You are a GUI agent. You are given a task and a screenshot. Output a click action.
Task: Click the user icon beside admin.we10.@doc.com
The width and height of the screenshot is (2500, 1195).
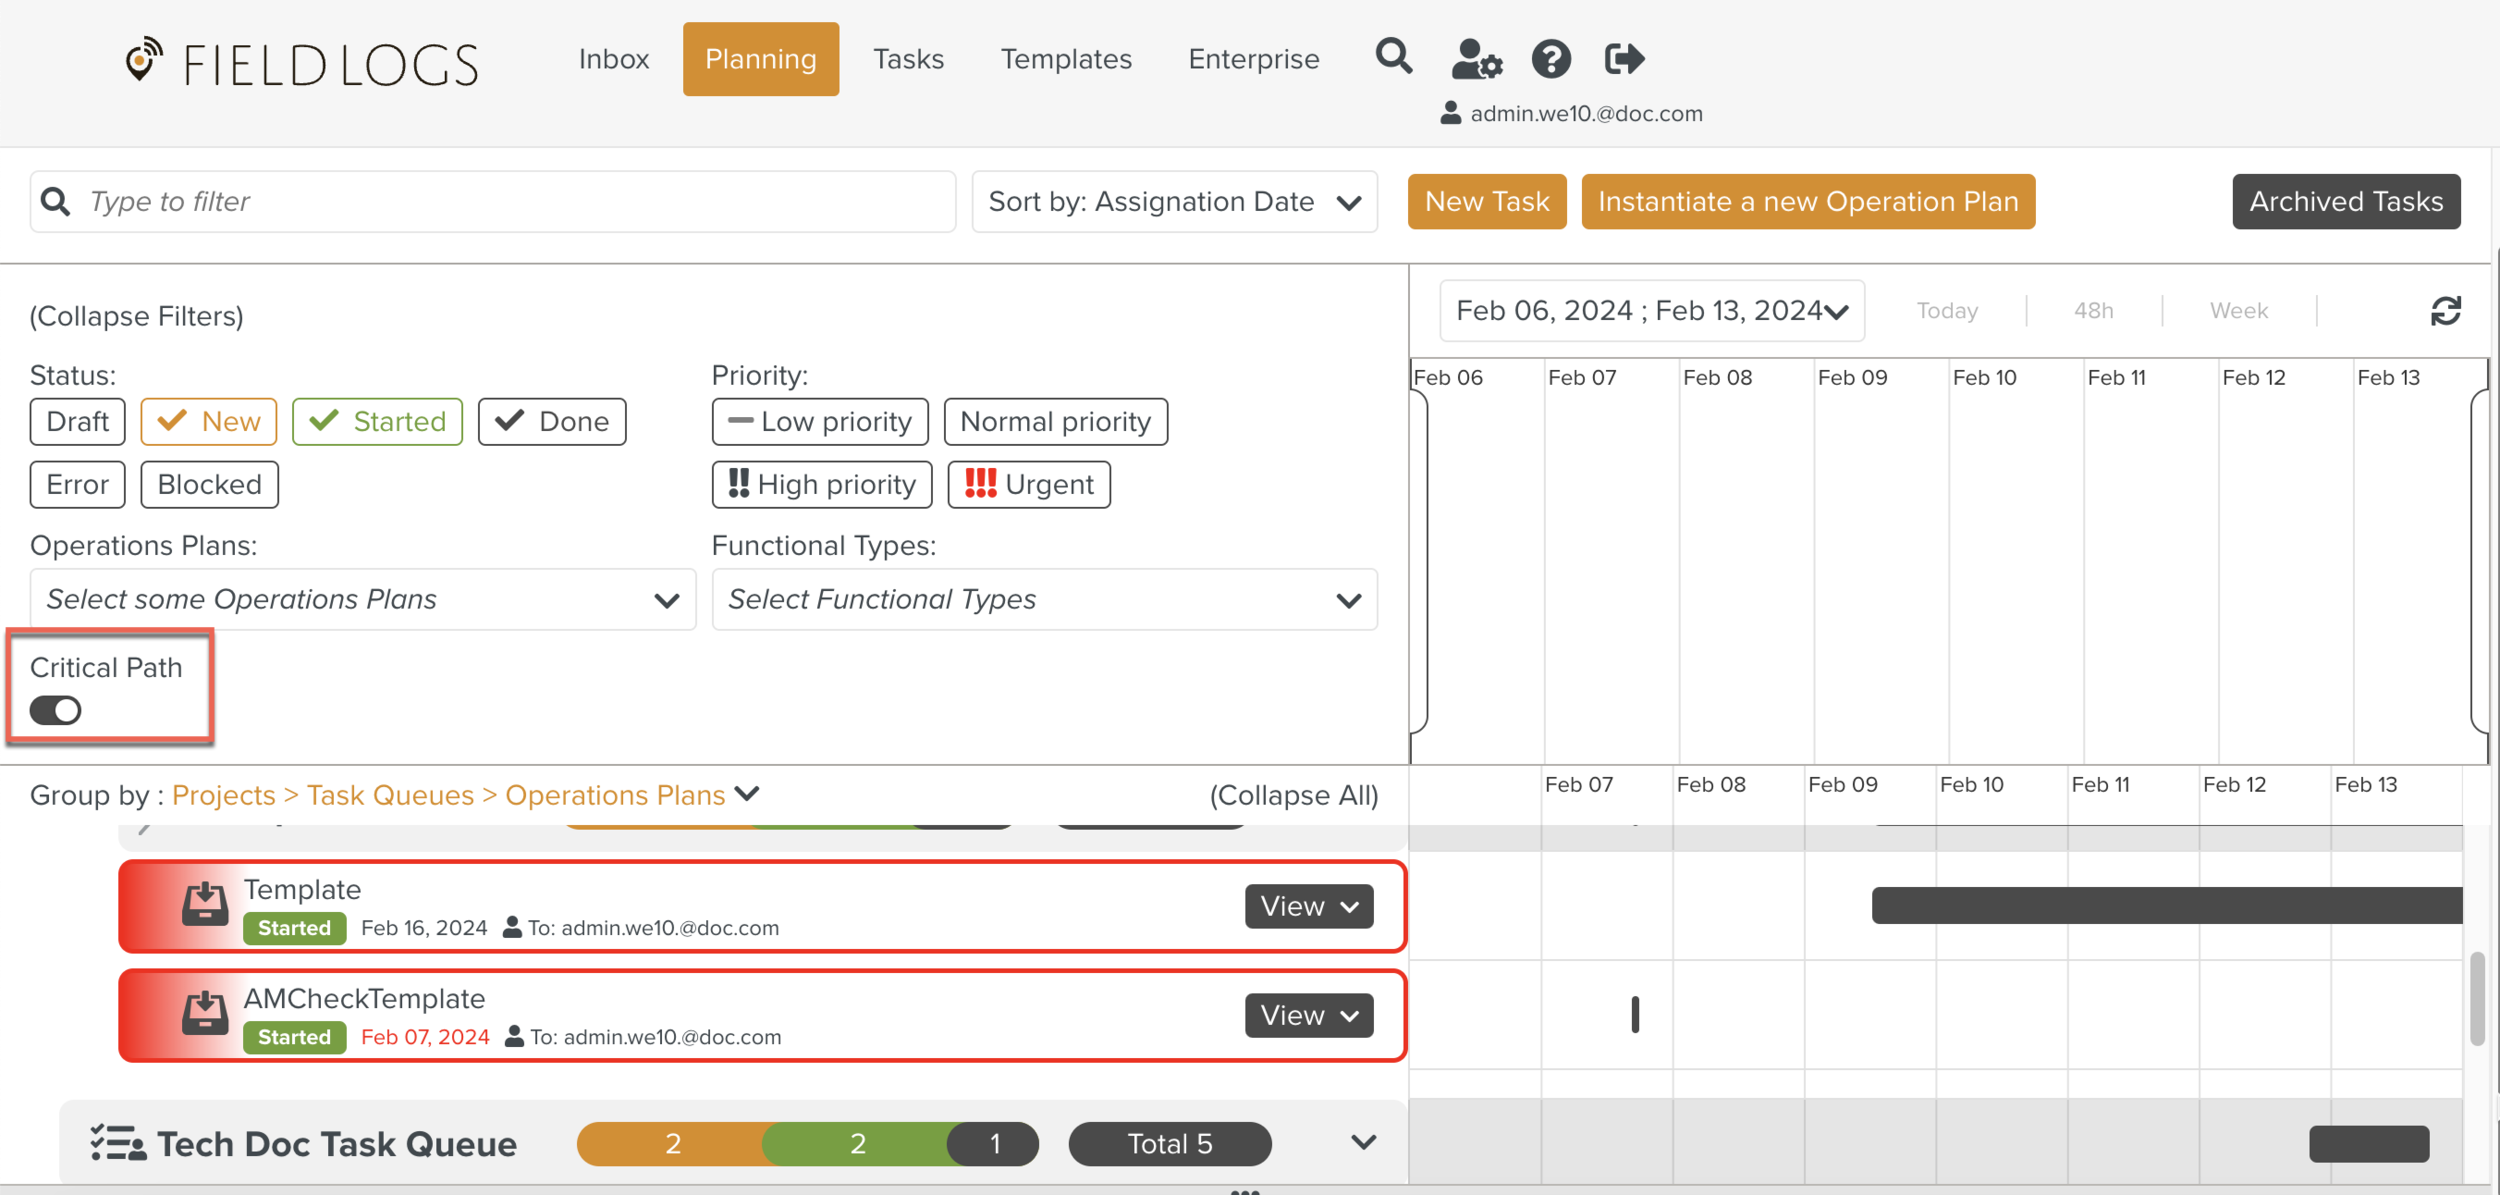1450,113
